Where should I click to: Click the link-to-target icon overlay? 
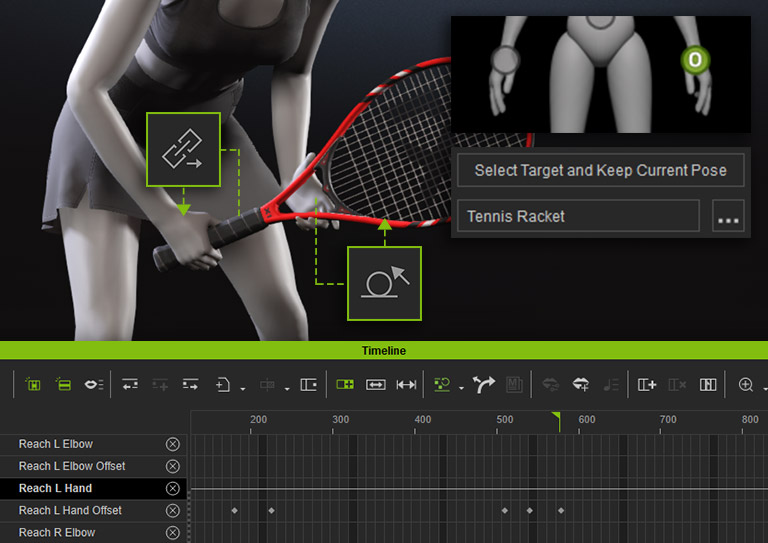coord(183,150)
